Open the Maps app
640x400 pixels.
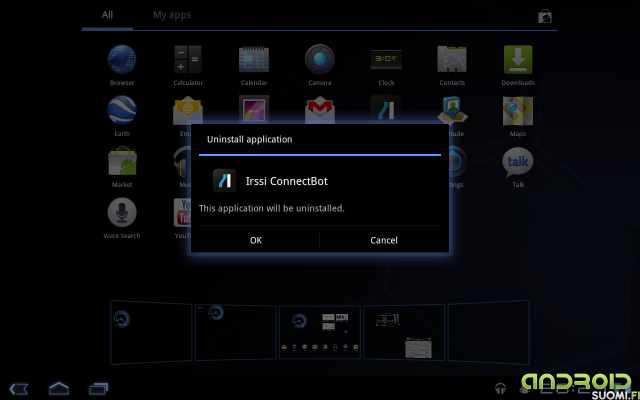click(518, 110)
